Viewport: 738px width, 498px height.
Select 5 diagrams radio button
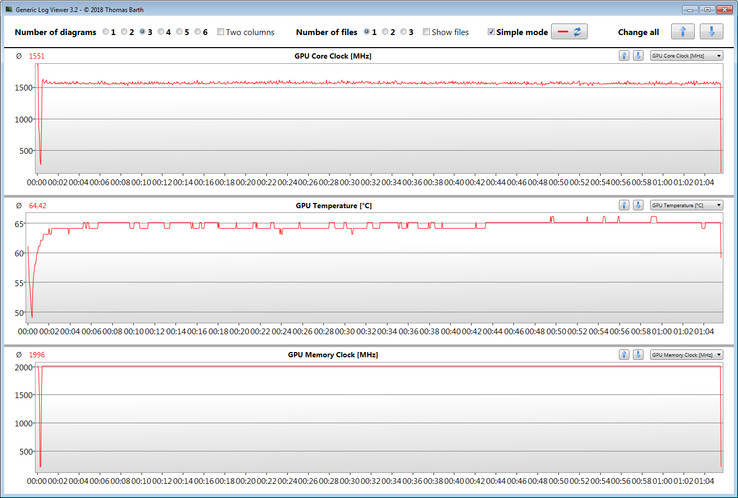point(179,32)
